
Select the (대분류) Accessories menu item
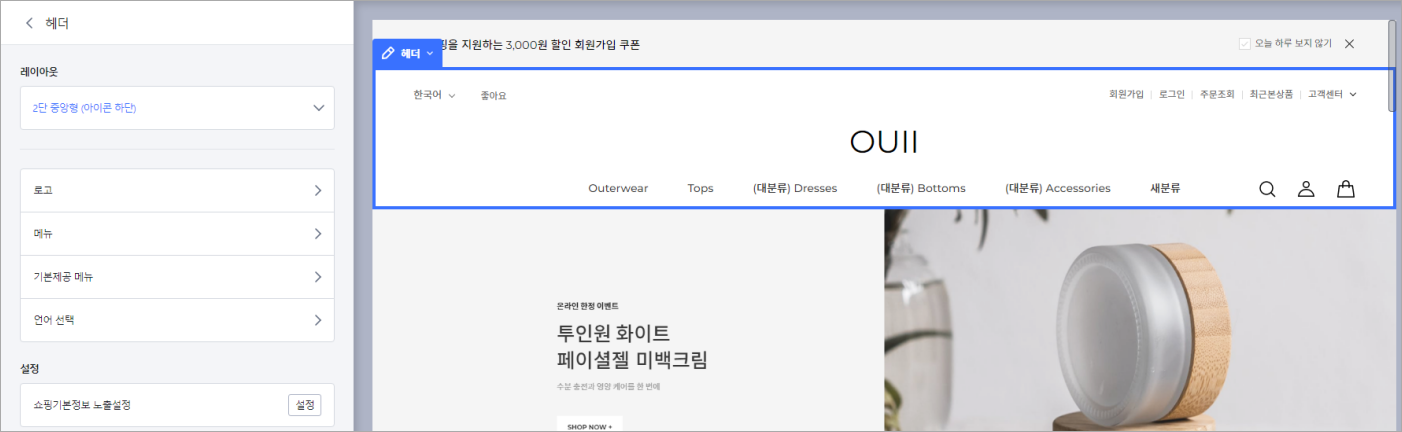pyautogui.click(x=1058, y=188)
